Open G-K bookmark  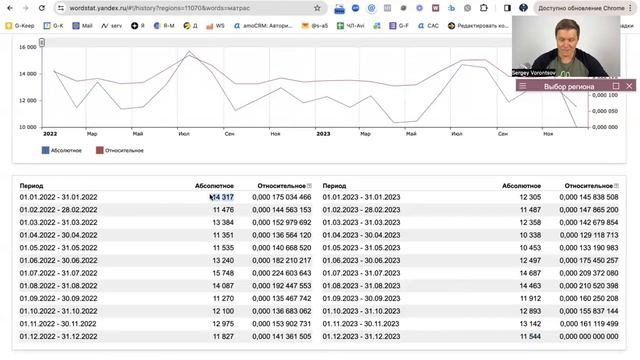pyautogui.click(x=53, y=26)
